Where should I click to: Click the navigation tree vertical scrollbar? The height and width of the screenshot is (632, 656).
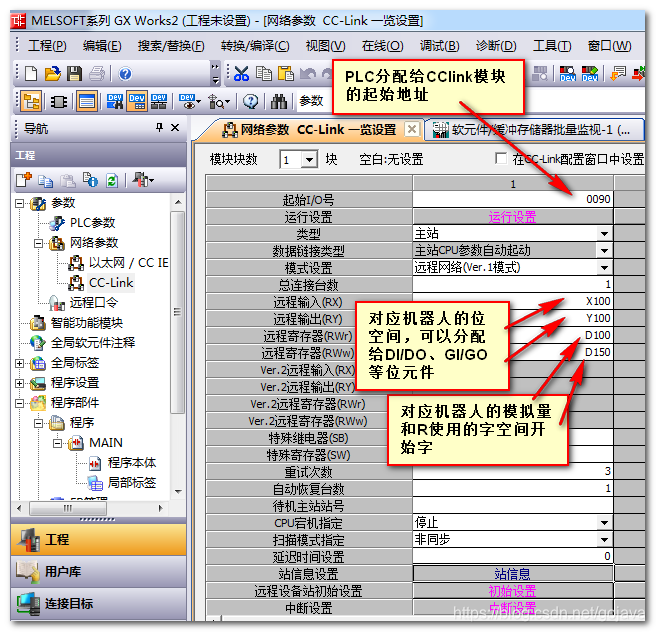[178, 313]
